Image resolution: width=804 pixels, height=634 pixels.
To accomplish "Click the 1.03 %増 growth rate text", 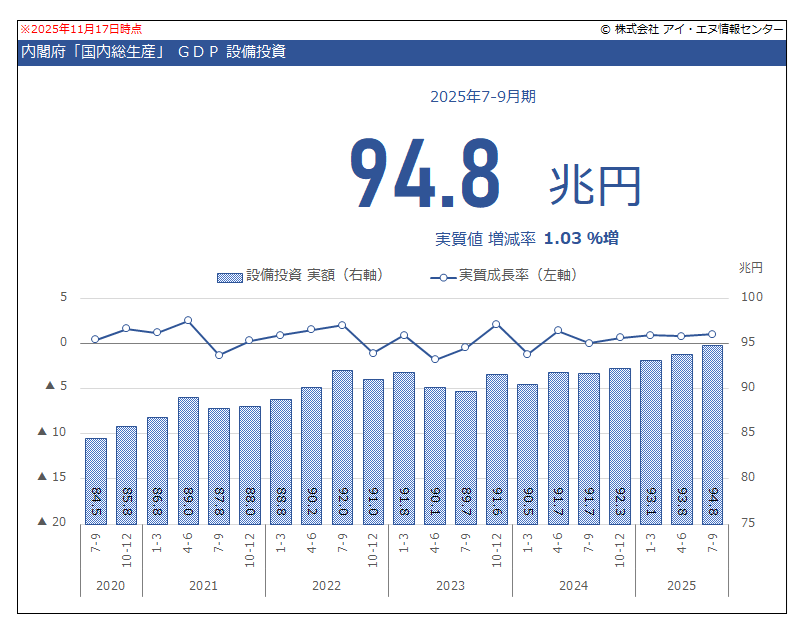I will point(580,238).
